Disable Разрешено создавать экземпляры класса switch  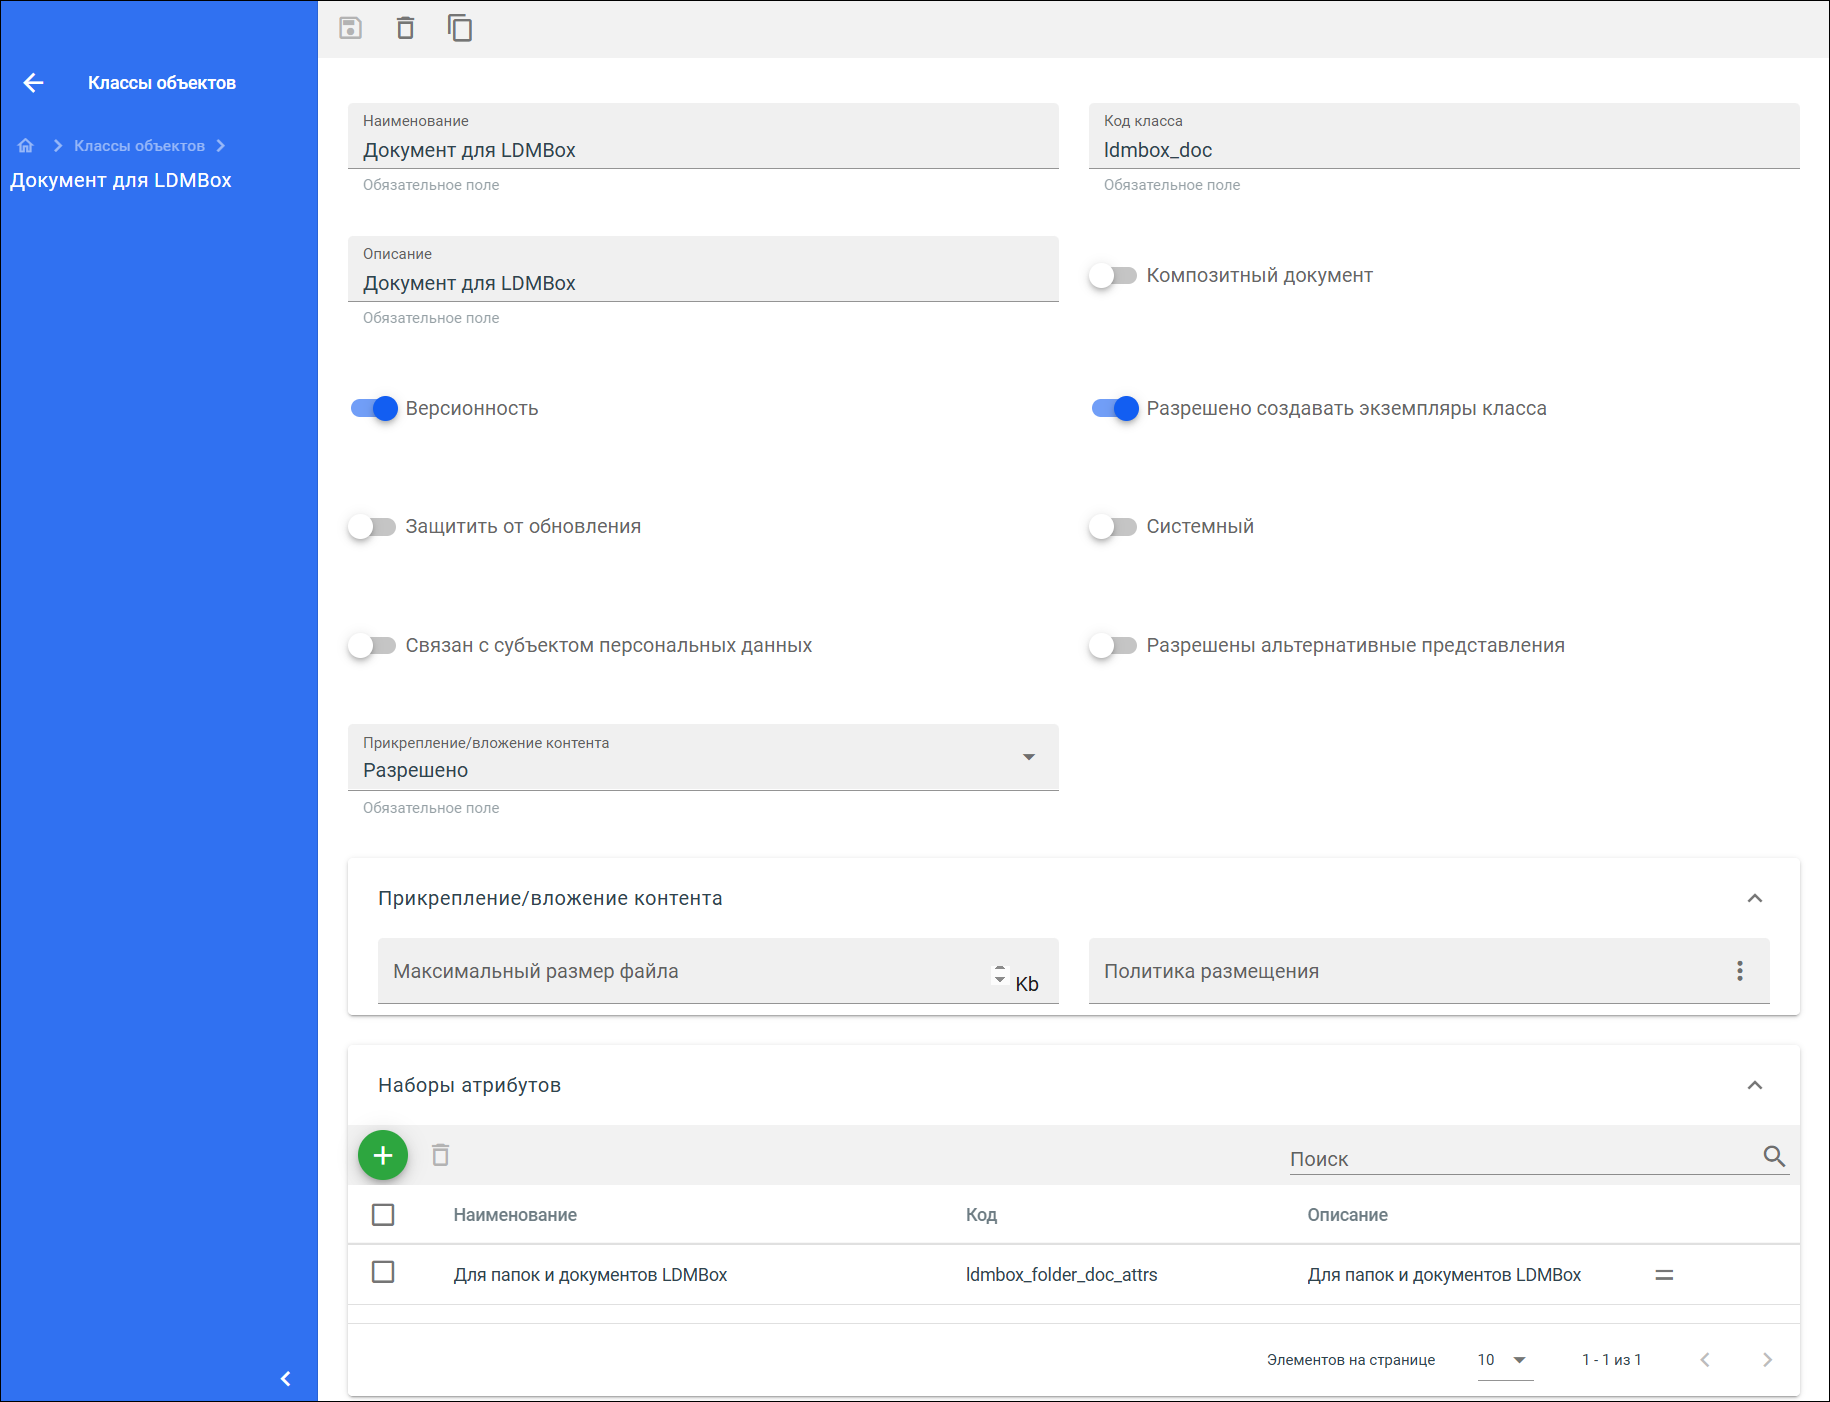click(1115, 408)
